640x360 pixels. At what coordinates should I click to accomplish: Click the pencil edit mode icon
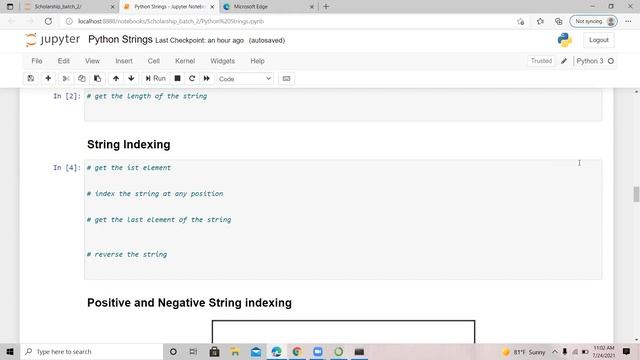tap(564, 61)
